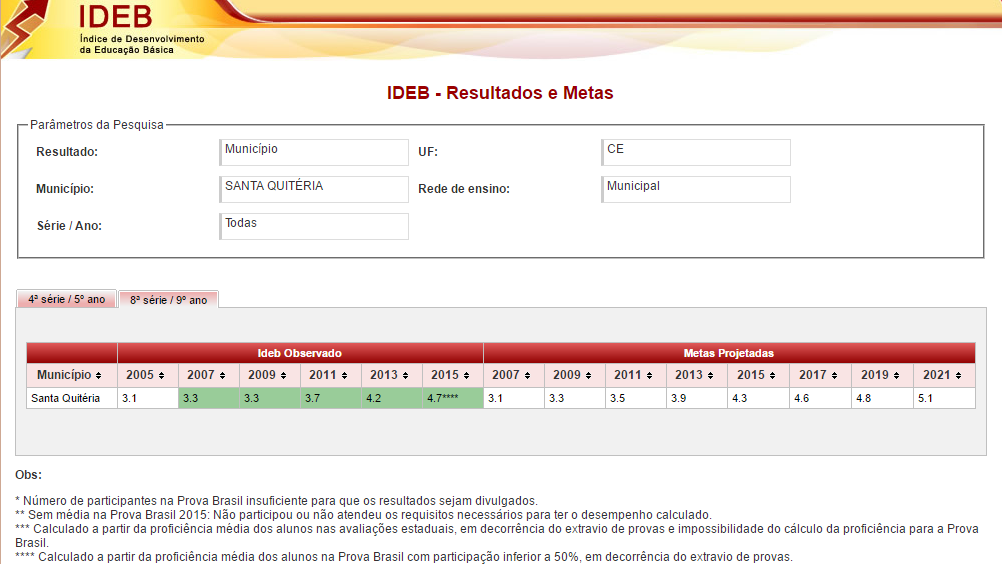The height and width of the screenshot is (564, 1002).
Task: Click the Resultado: label
Action: (67, 152)
